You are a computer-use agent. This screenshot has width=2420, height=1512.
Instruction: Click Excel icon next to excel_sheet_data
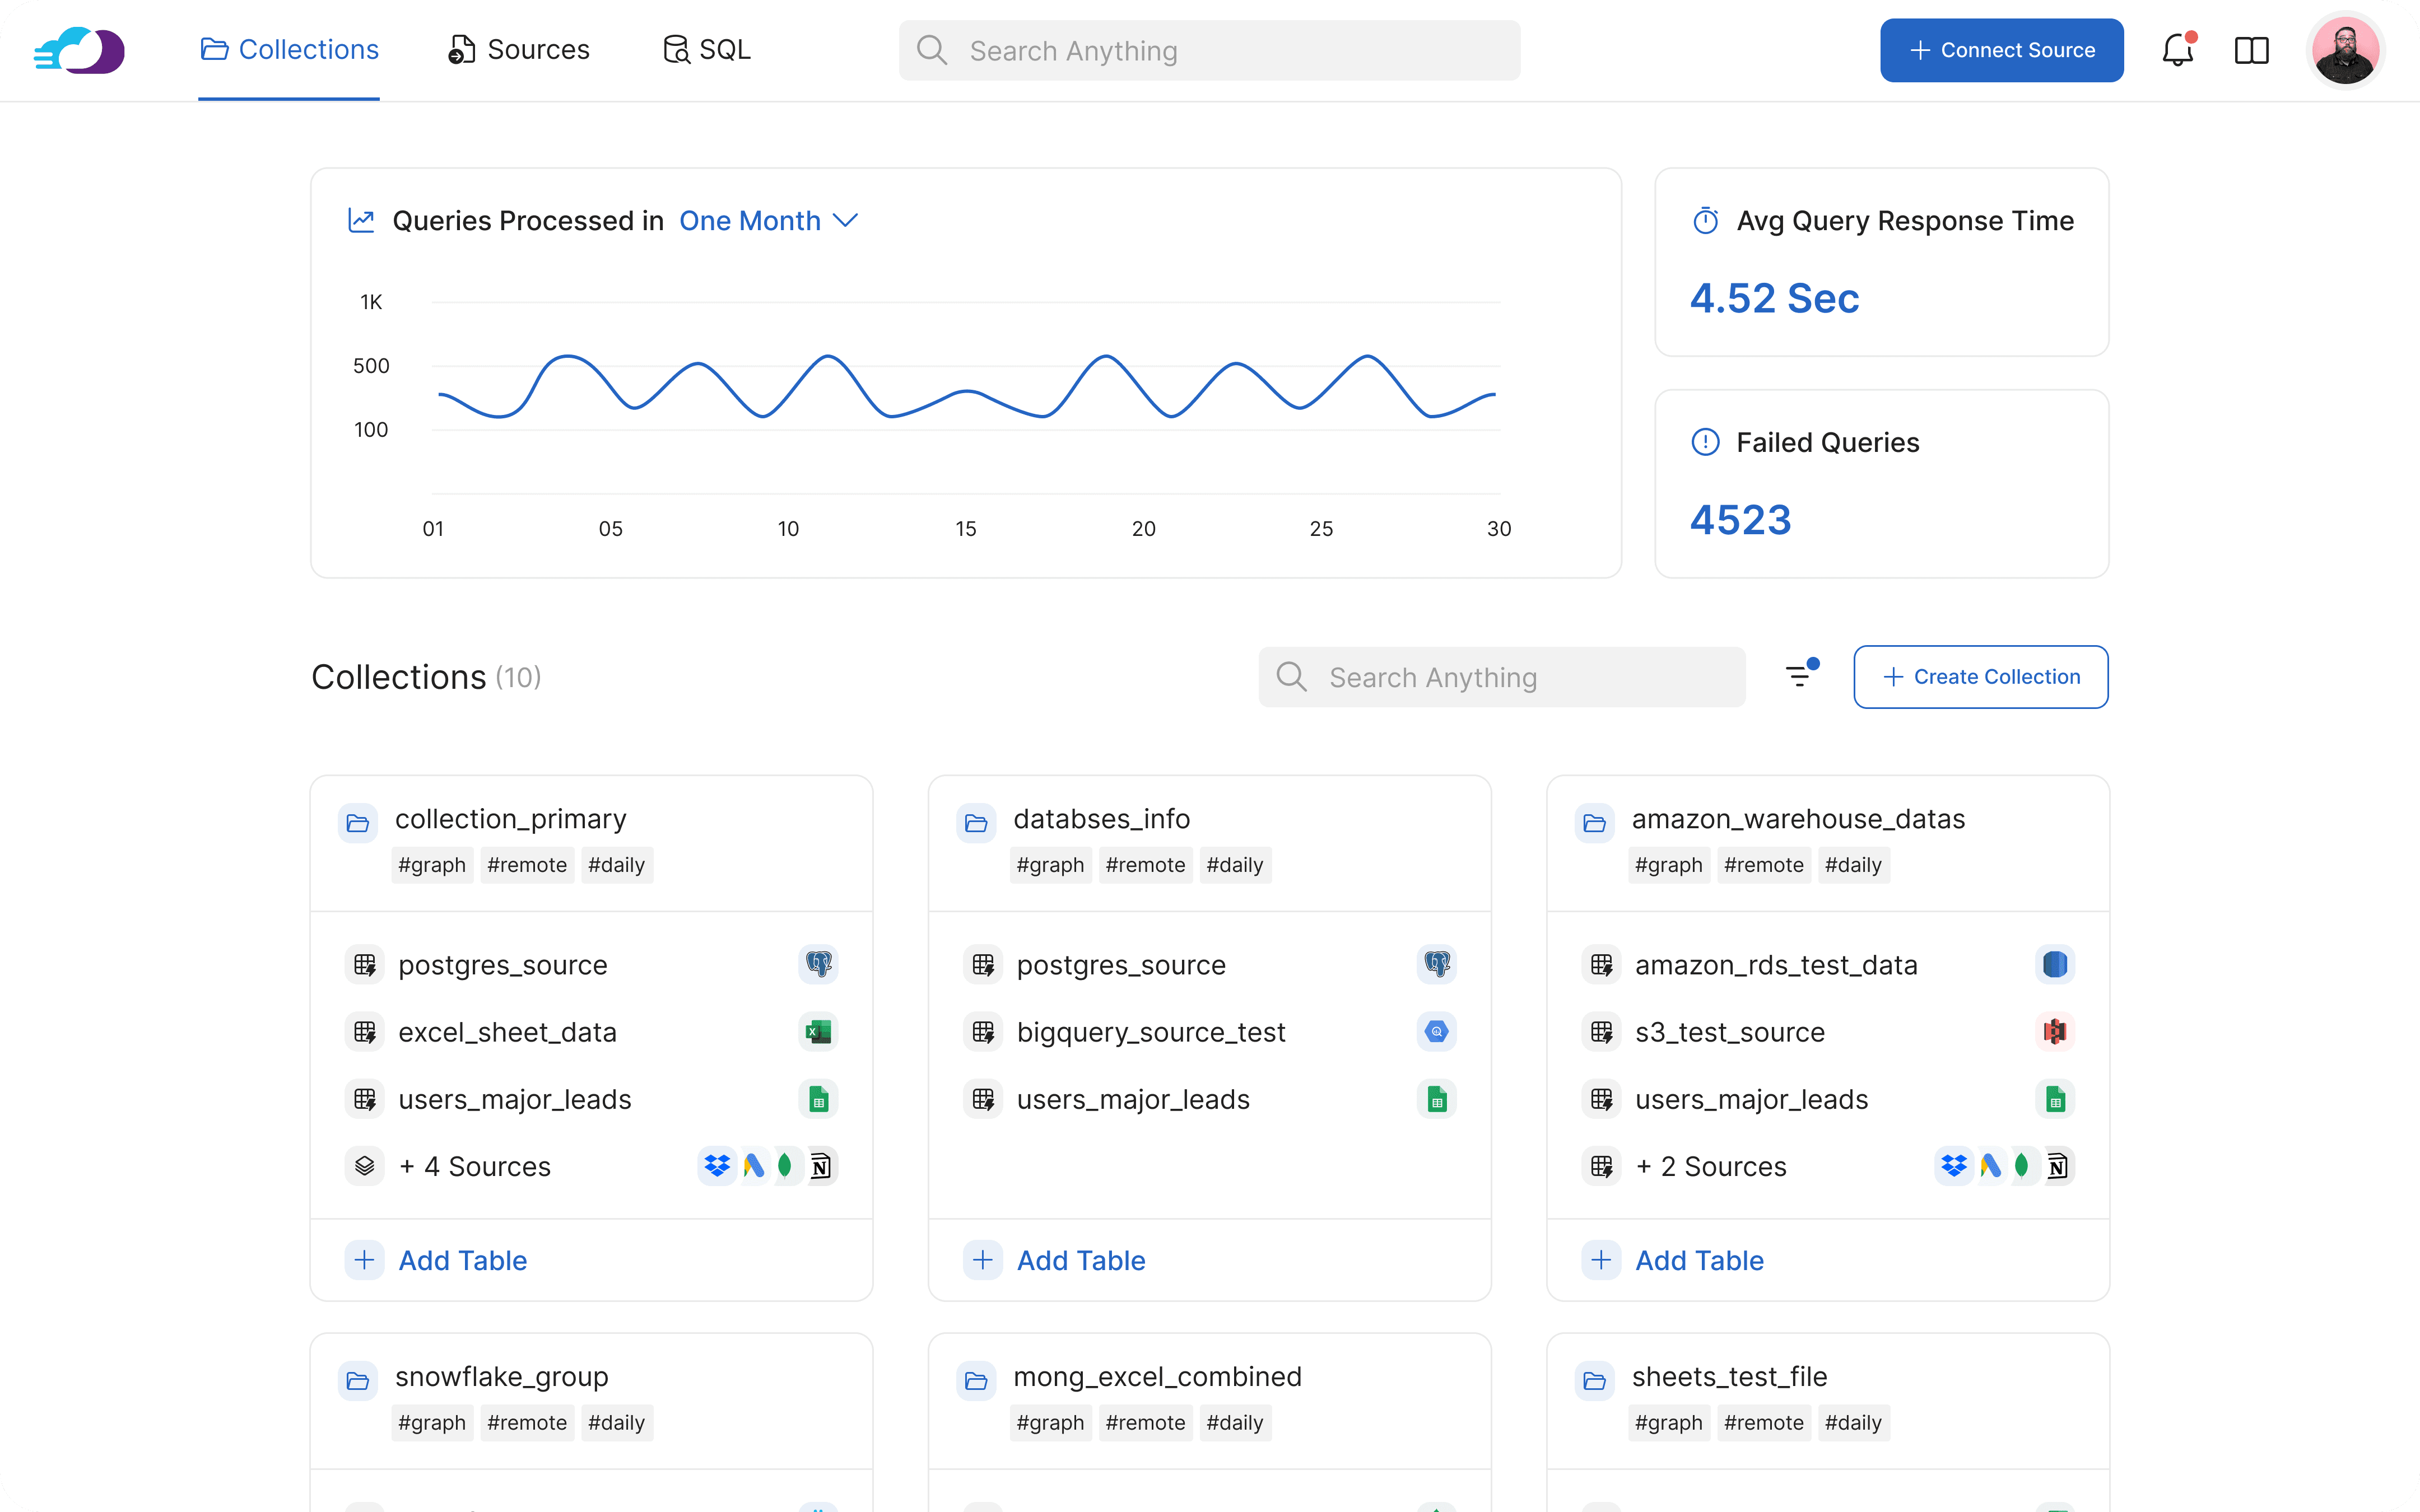pos(819,1031)
